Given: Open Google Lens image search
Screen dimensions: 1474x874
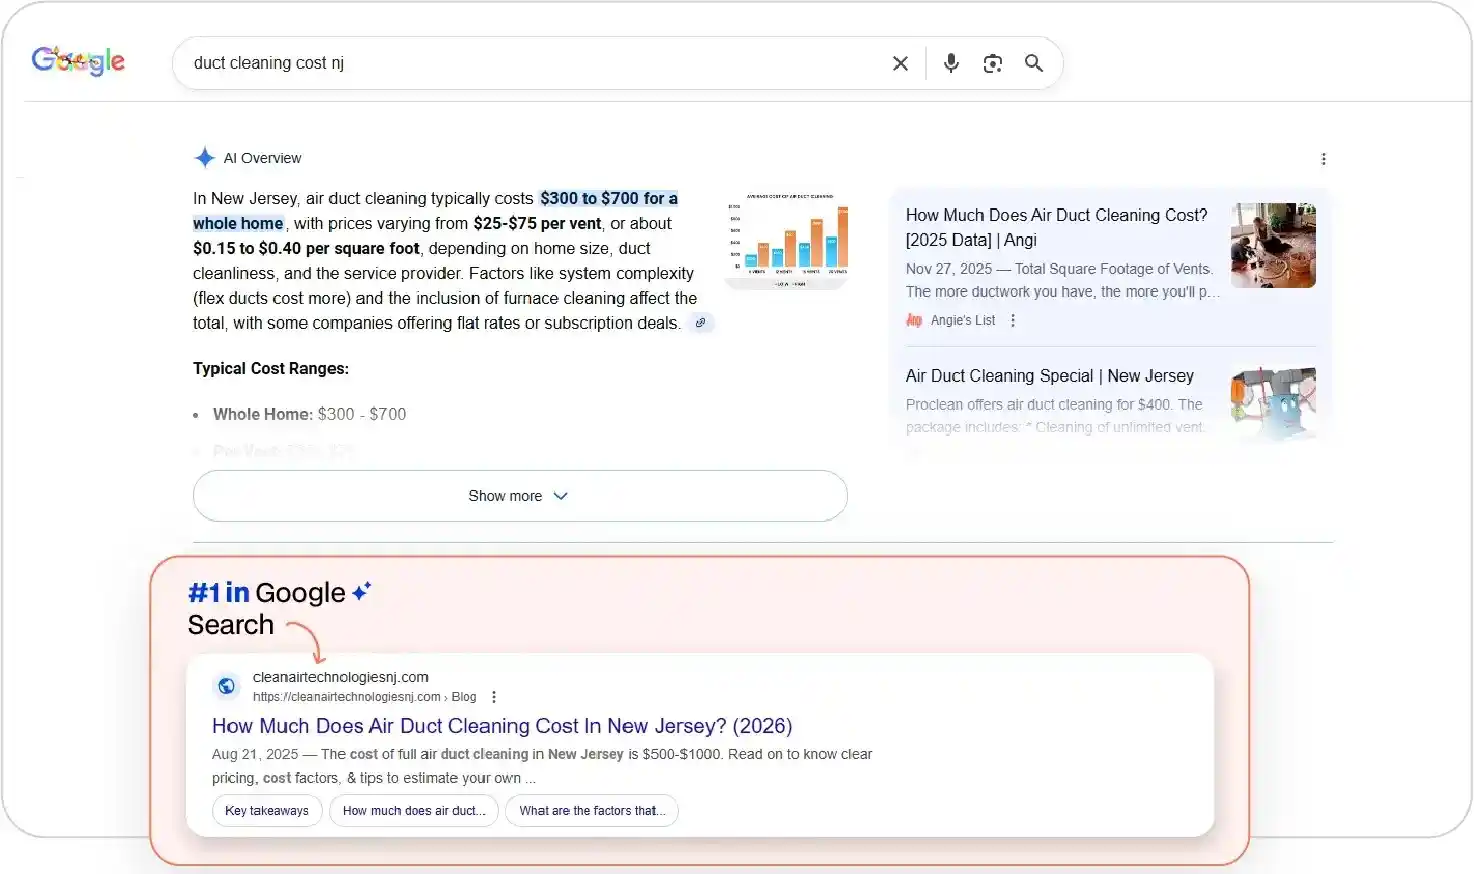Looking at the screenshot, I should pos(992,62).
